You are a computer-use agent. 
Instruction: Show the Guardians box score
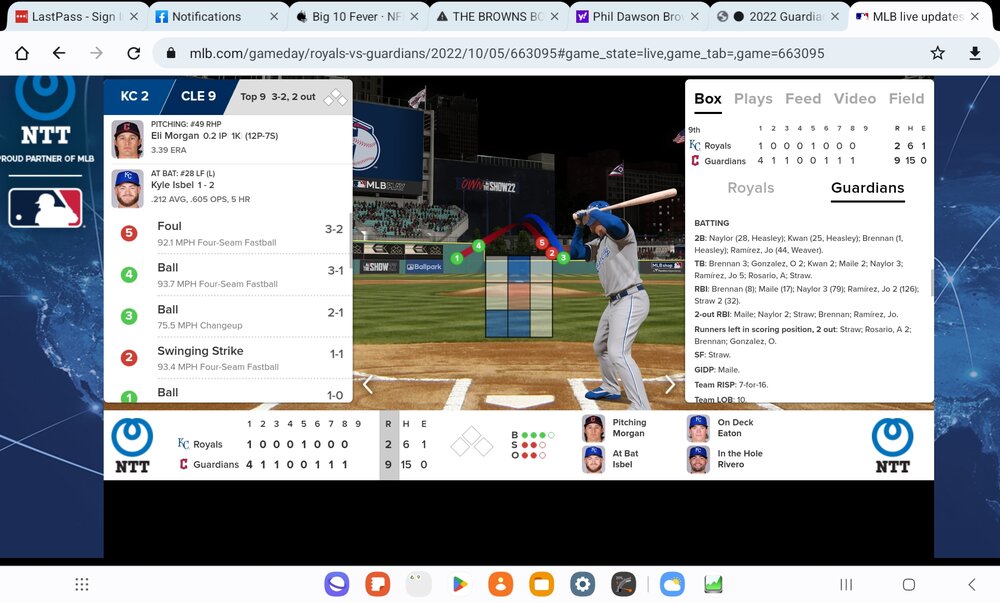867,188
